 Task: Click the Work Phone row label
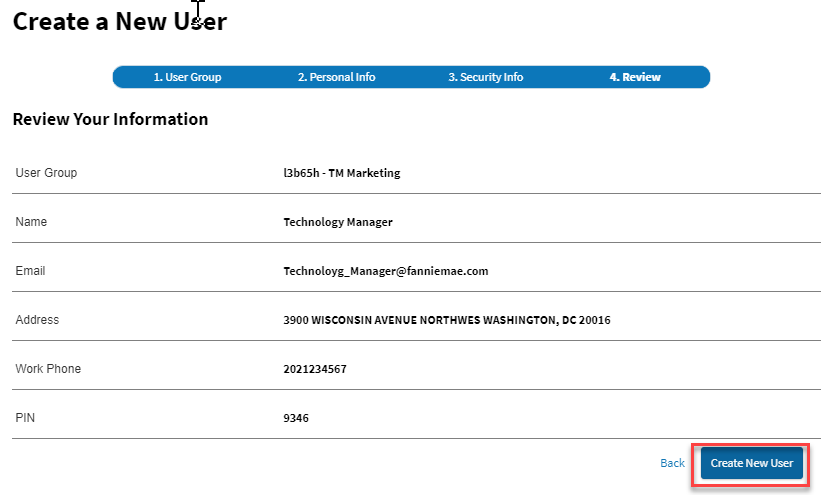tap(48, 369)
